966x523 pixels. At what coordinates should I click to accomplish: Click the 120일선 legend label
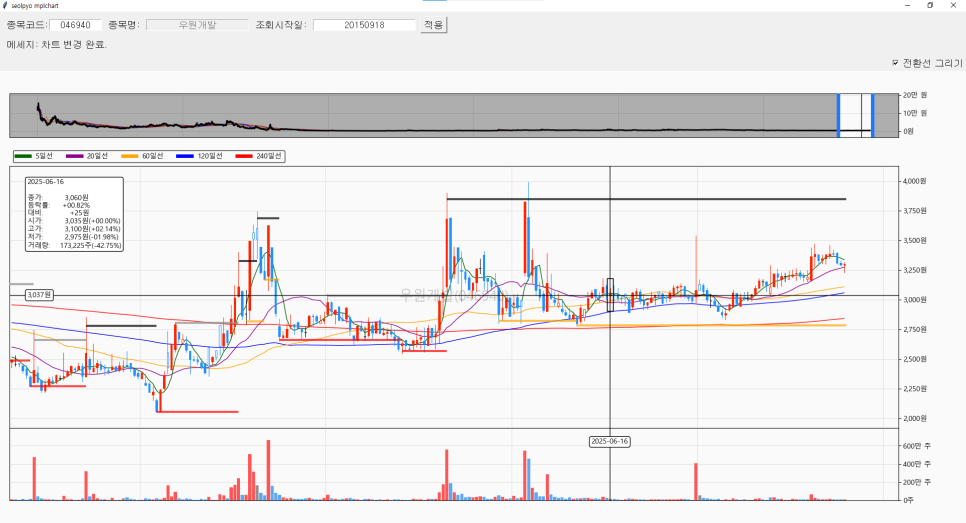tap(210, 156)
